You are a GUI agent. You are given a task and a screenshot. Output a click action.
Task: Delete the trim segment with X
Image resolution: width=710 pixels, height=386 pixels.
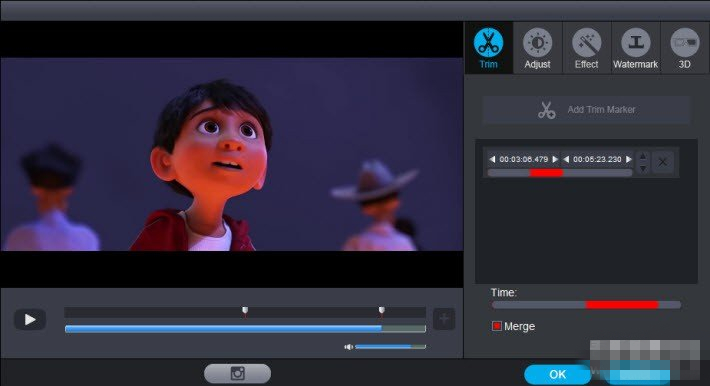tap(662, 162)
